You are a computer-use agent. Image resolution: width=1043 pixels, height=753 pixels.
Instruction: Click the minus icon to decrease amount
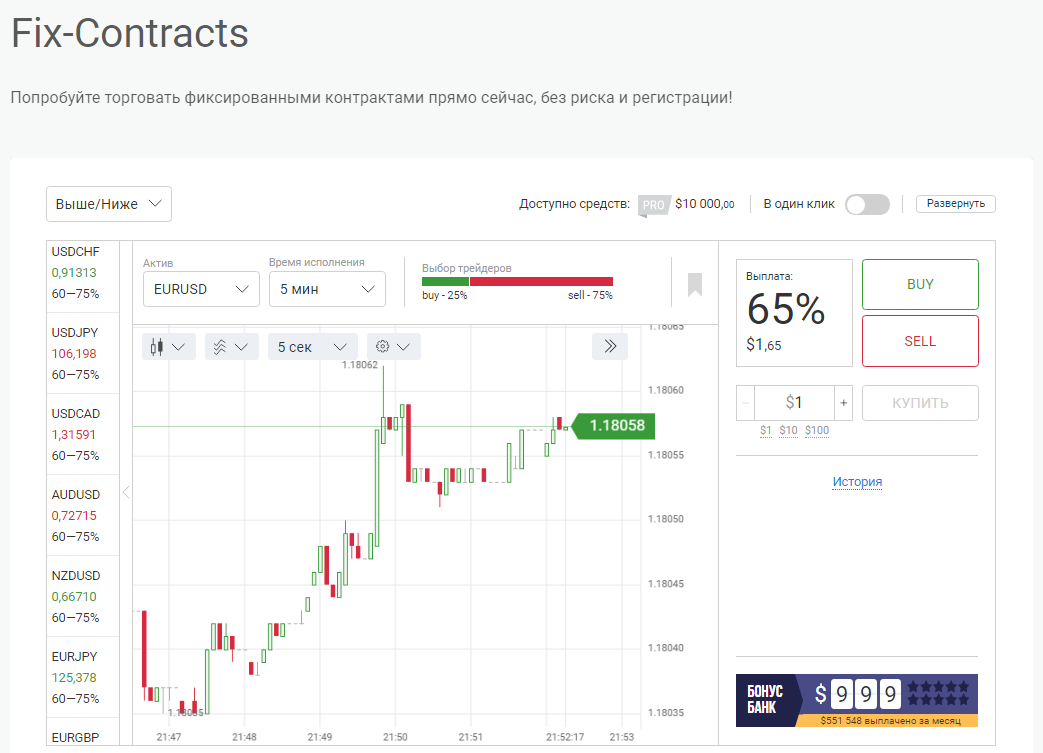(746, 403)
